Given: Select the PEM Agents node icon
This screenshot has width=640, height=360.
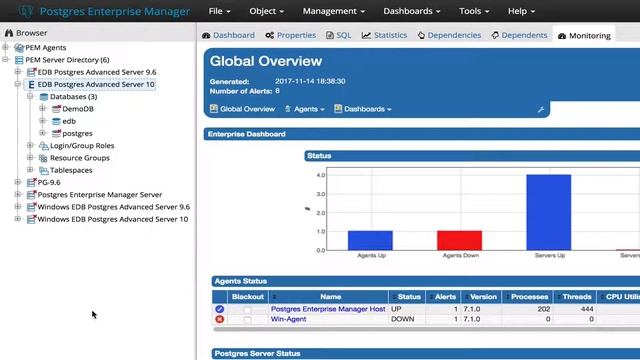Looking at the screenshot, I should 19,48.
